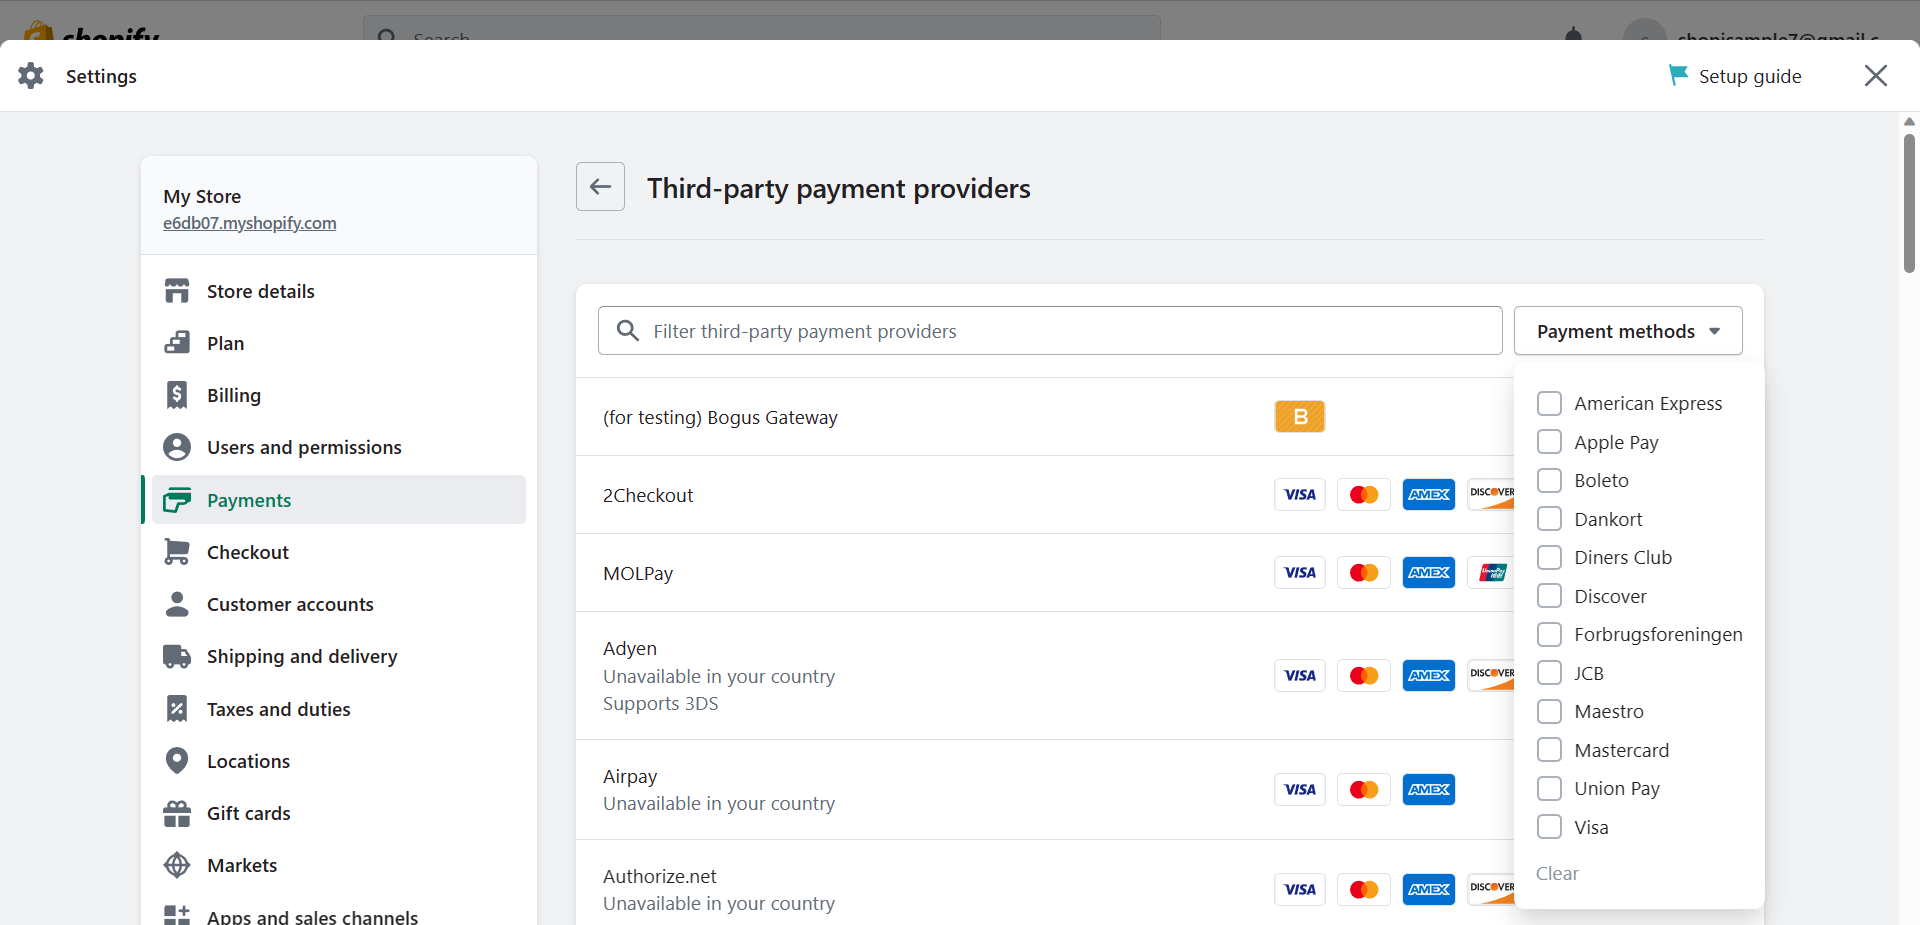
Task: Select the Diners Club checkbox
Action: (1549, 557)
